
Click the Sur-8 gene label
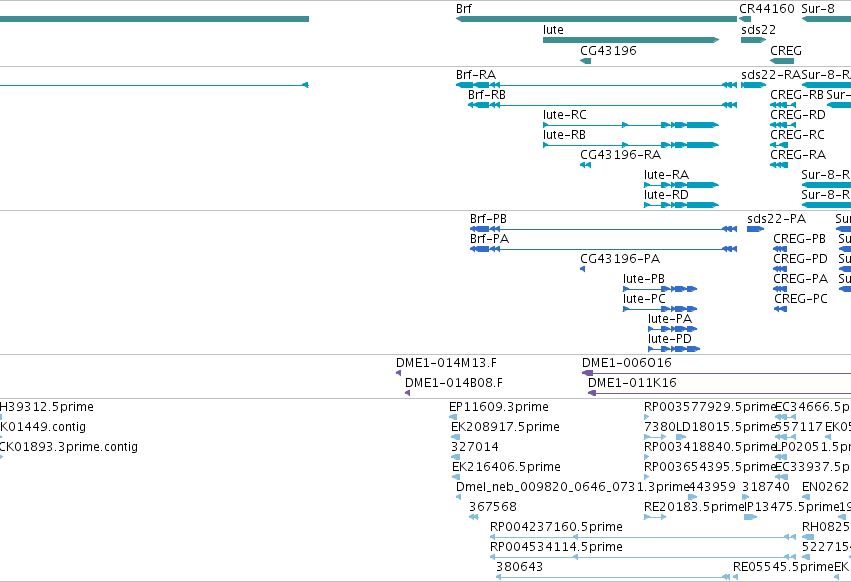click(817, 9)
